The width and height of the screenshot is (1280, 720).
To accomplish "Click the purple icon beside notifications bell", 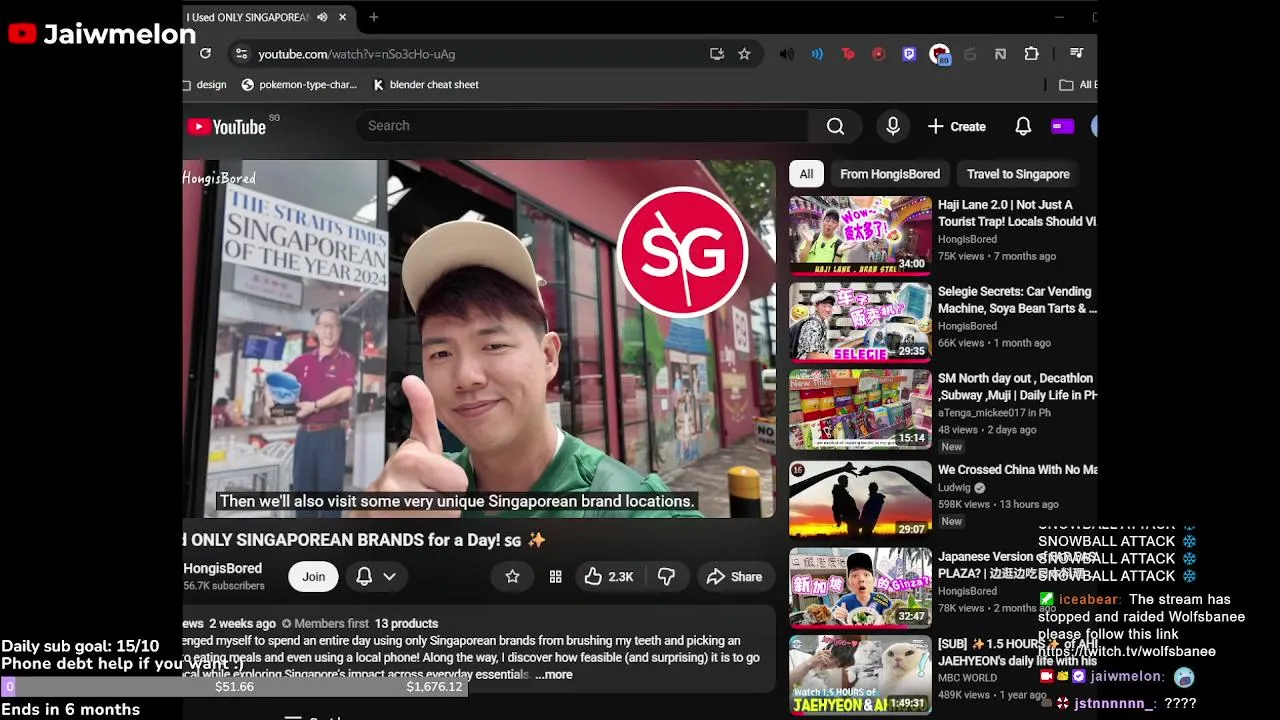I will click(x=1062, y=126).
